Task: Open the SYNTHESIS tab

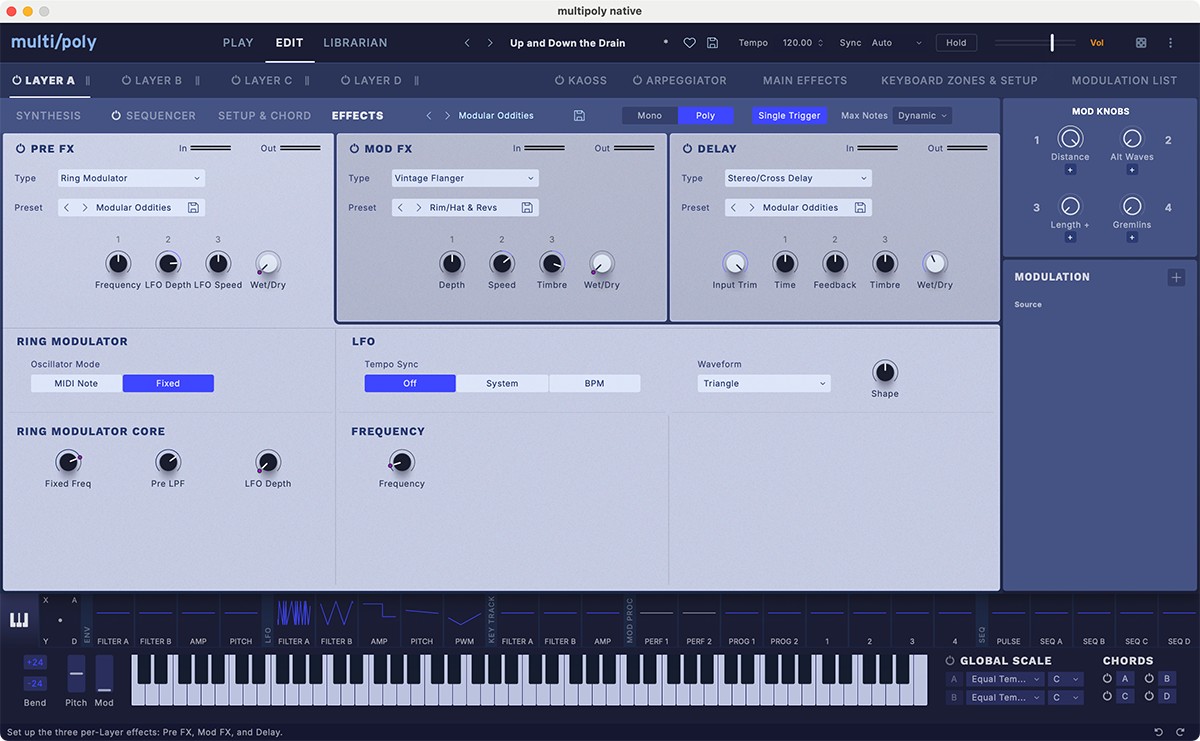Action: (x=49, y=116)
